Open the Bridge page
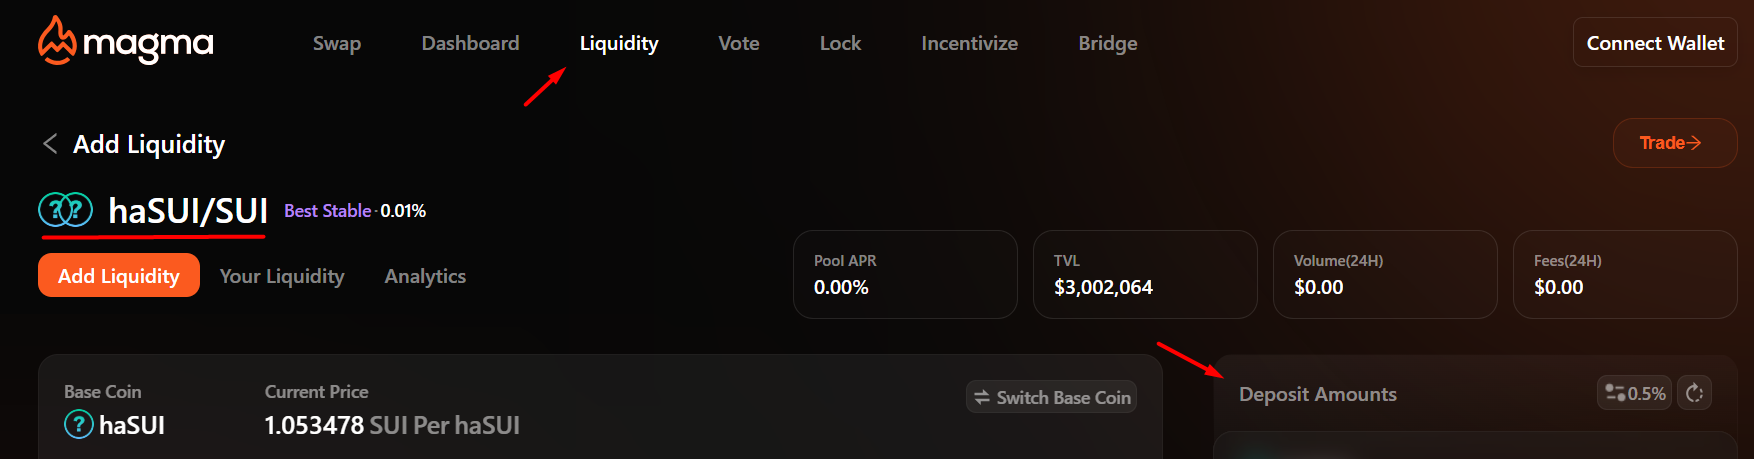Image resolution: width=1754 pixels, height=459 pixels. [x=1108, y=43]
